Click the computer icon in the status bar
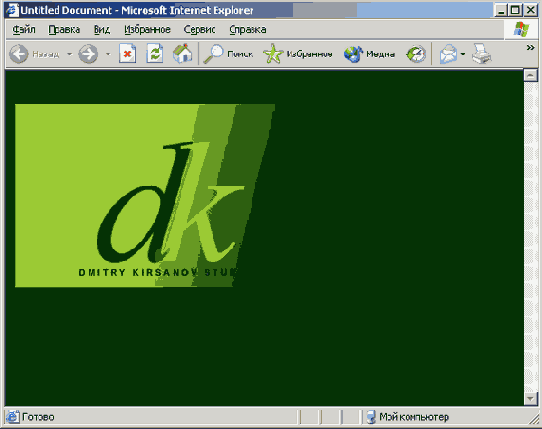 point(371,417)
